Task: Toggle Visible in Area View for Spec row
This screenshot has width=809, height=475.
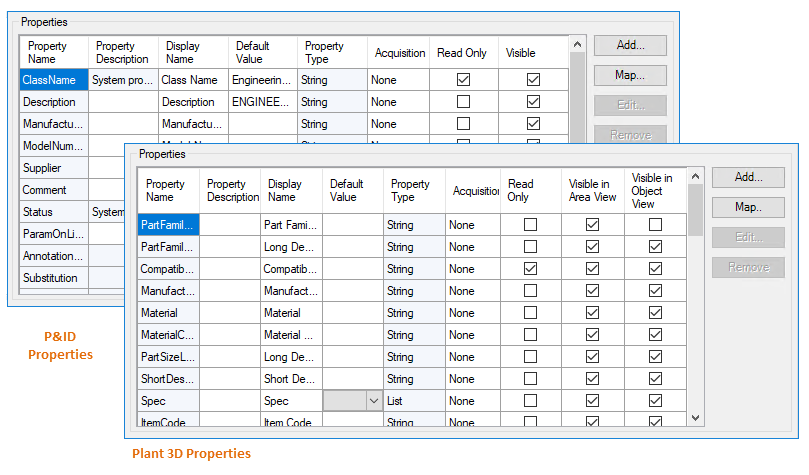Action: (593, 401)
